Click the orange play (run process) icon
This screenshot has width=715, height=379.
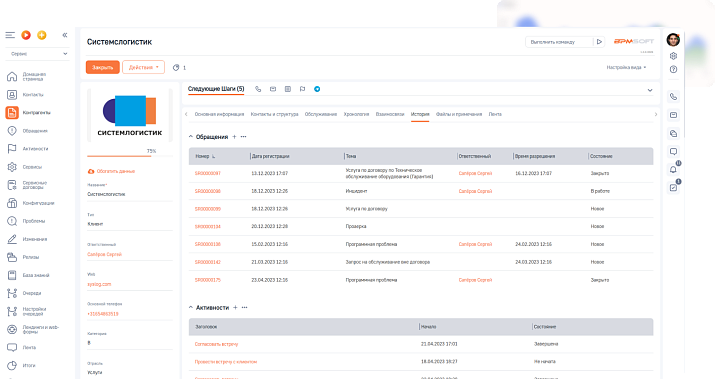26,35
